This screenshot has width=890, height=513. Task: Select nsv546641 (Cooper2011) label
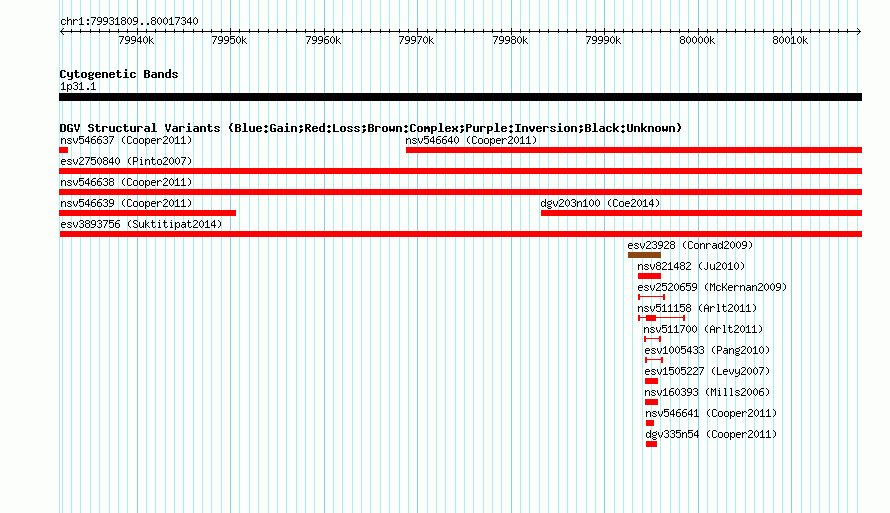coord(711,413)
